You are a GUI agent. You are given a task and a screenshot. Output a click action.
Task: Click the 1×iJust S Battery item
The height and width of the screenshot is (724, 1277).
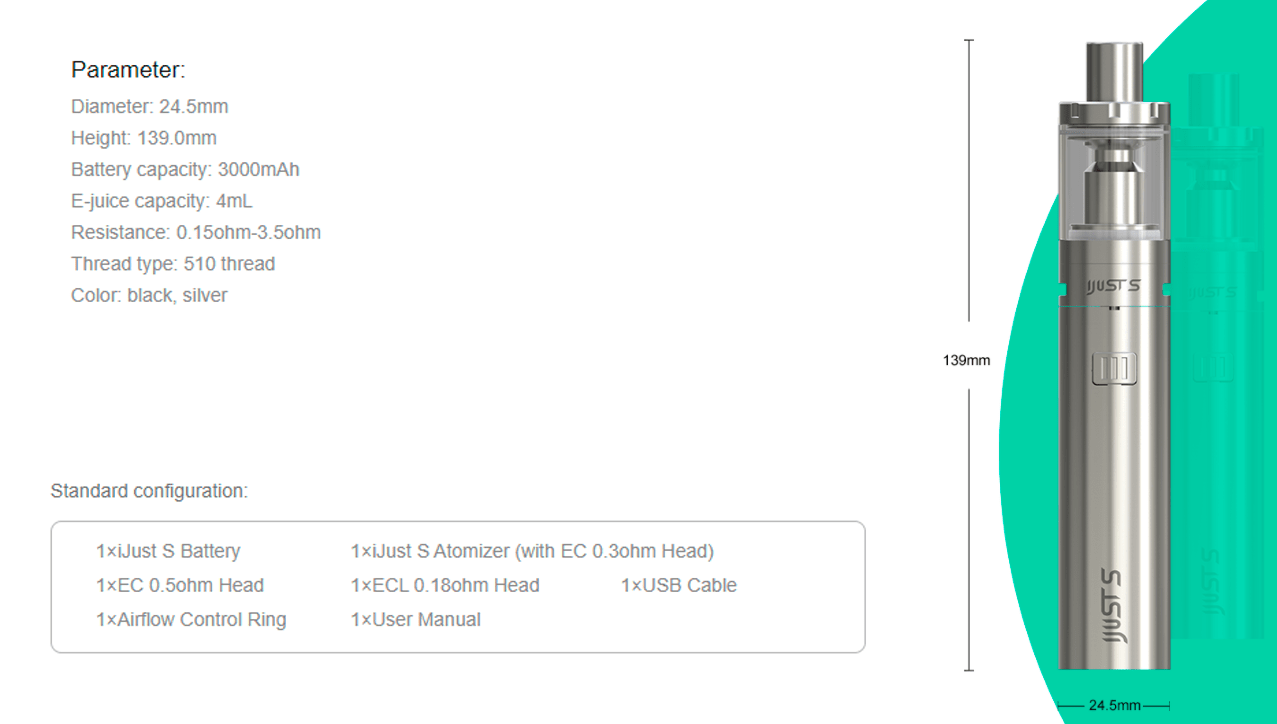[x=168, y=551]
